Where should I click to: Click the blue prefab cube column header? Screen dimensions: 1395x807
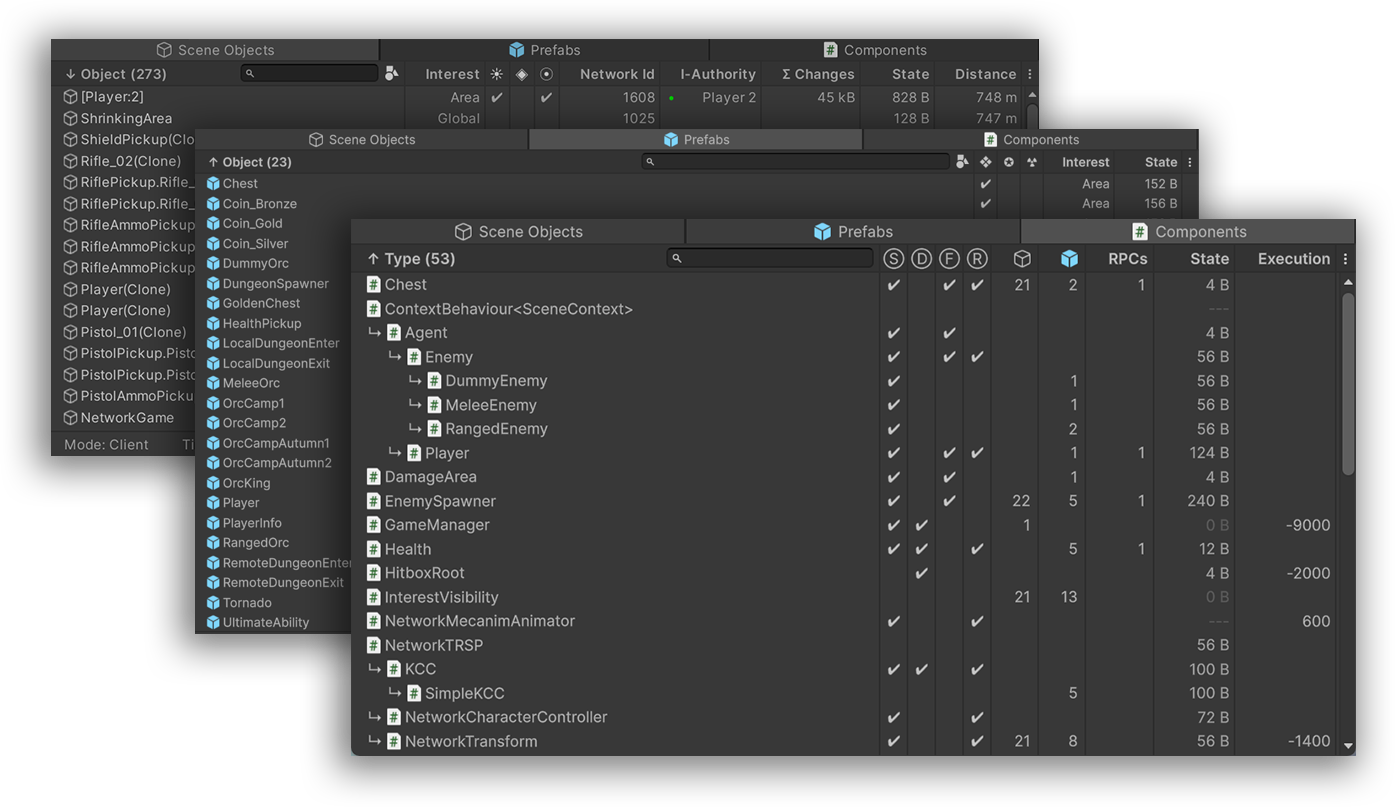click(1069, 259)
